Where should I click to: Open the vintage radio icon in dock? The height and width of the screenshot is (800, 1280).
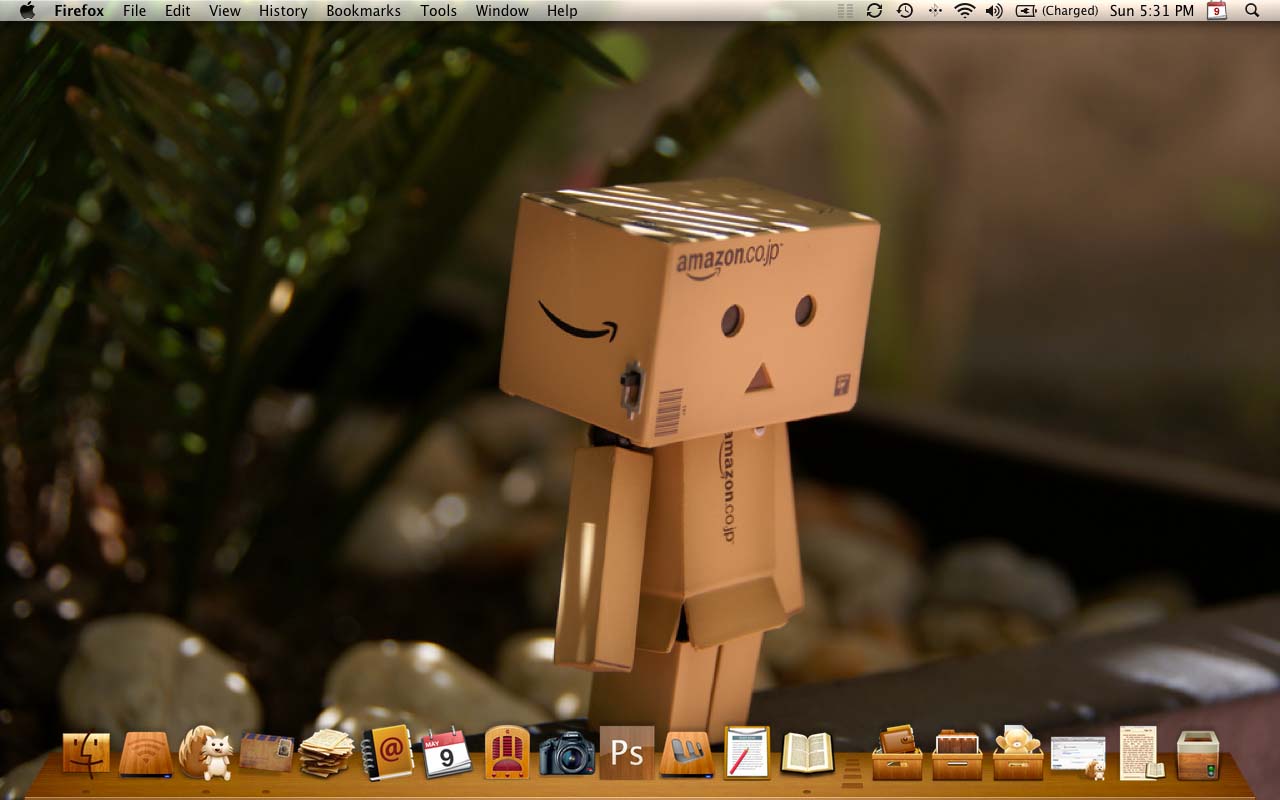pyautogui.click(x=507, y=753)
